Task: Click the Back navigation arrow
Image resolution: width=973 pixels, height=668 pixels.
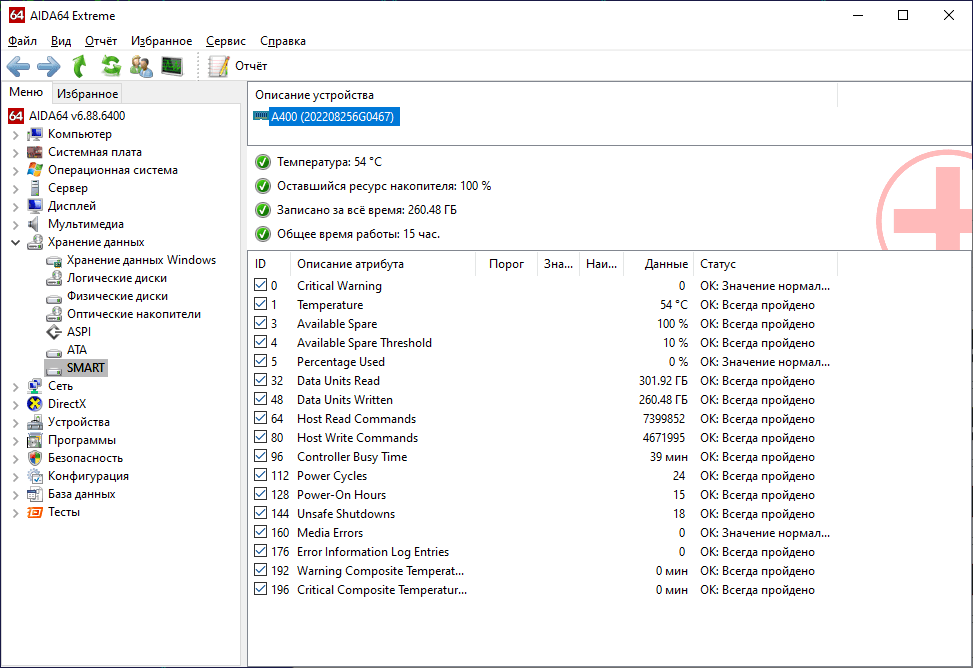Action: pyautogui.click(x=18, y=66)
